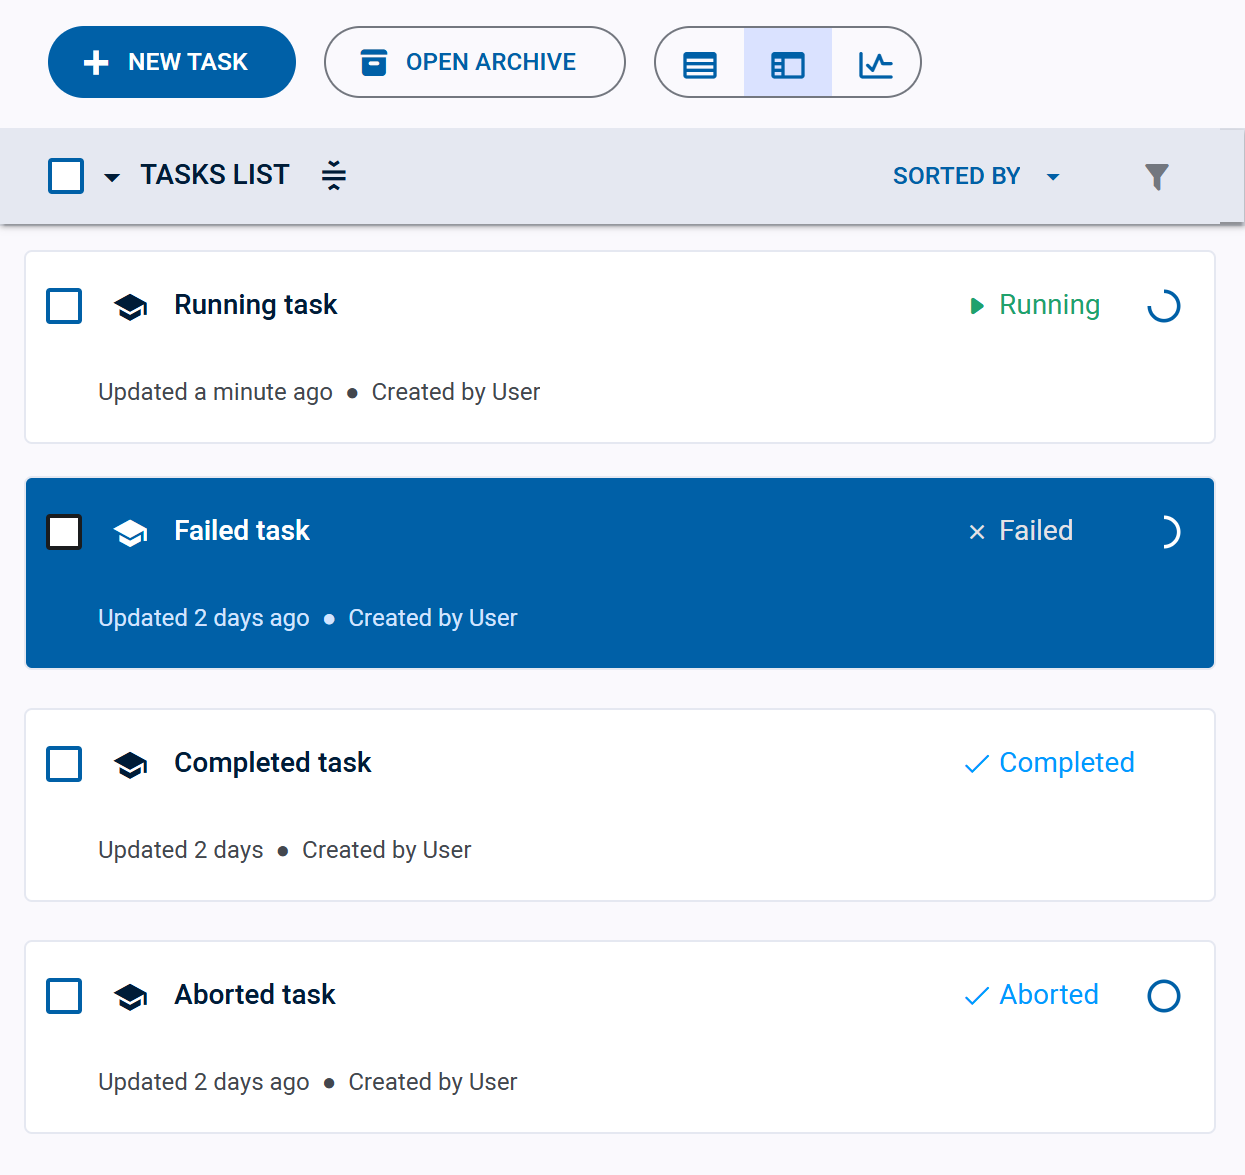The width and height of the screenshot is (1245, 1175).
Task: Select the checkbox for Completed task
Action: coord(63,763)
